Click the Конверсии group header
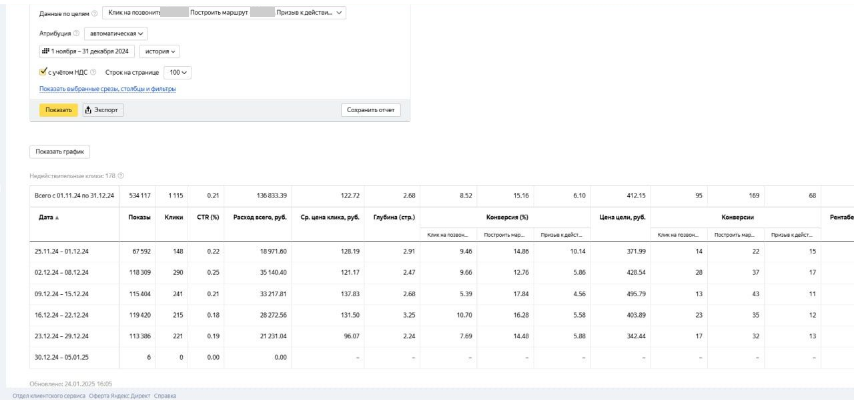The height and width of the screenshot is (400, 854). tap(737, 217)
